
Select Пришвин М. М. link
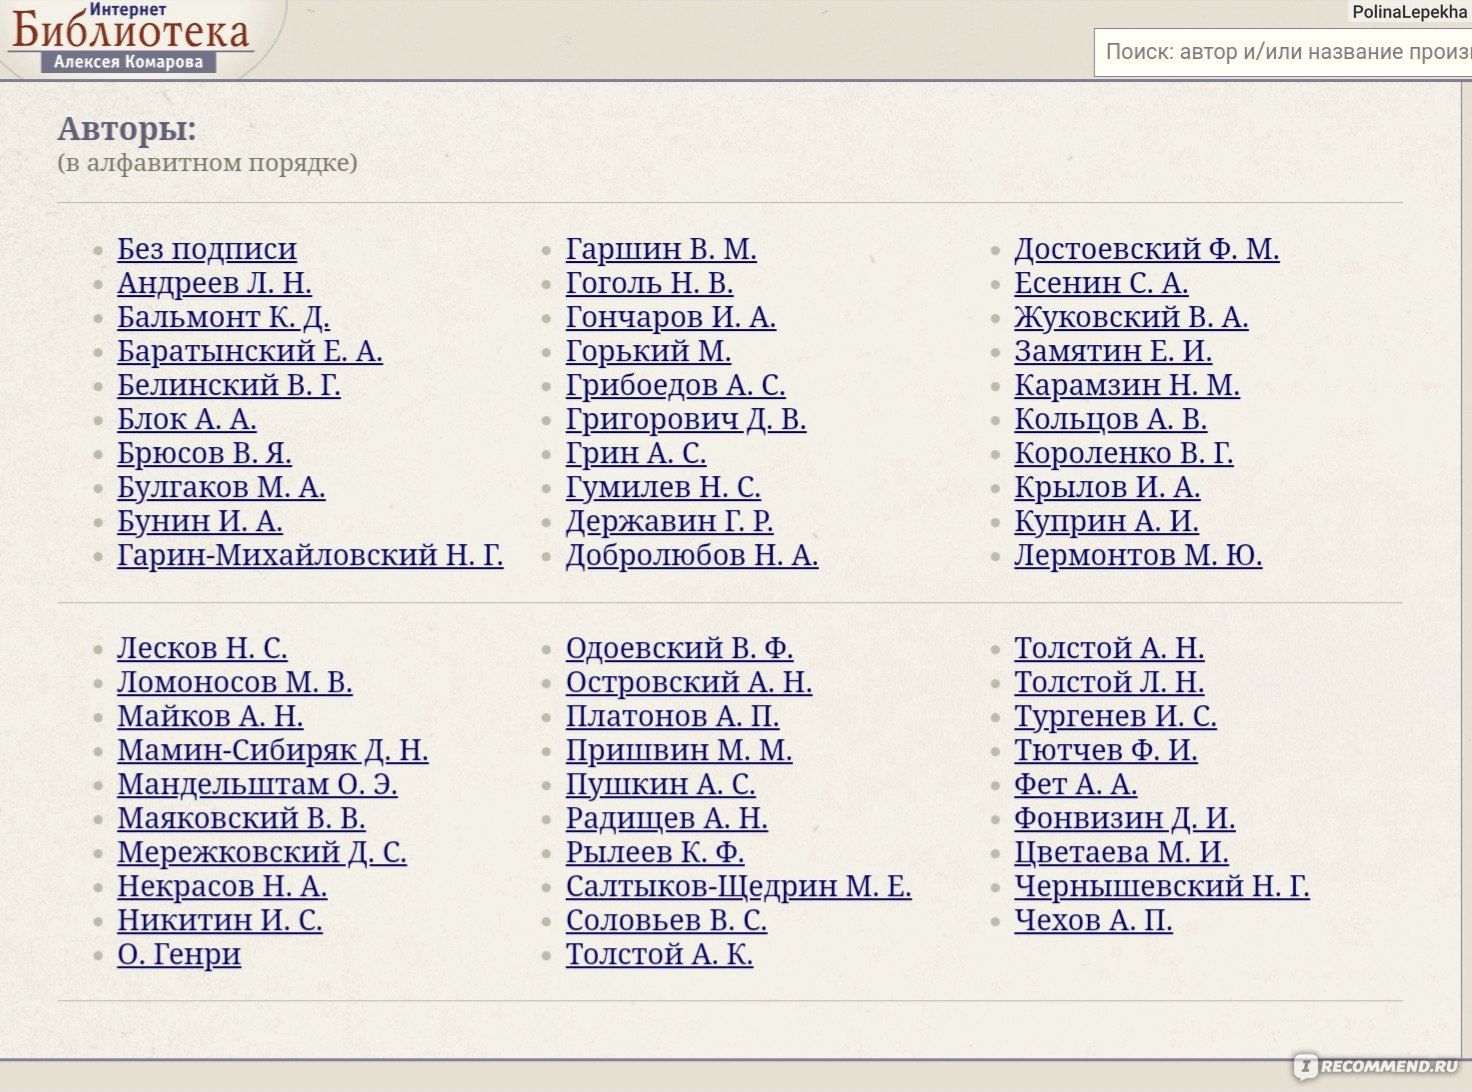coord(679,750)
